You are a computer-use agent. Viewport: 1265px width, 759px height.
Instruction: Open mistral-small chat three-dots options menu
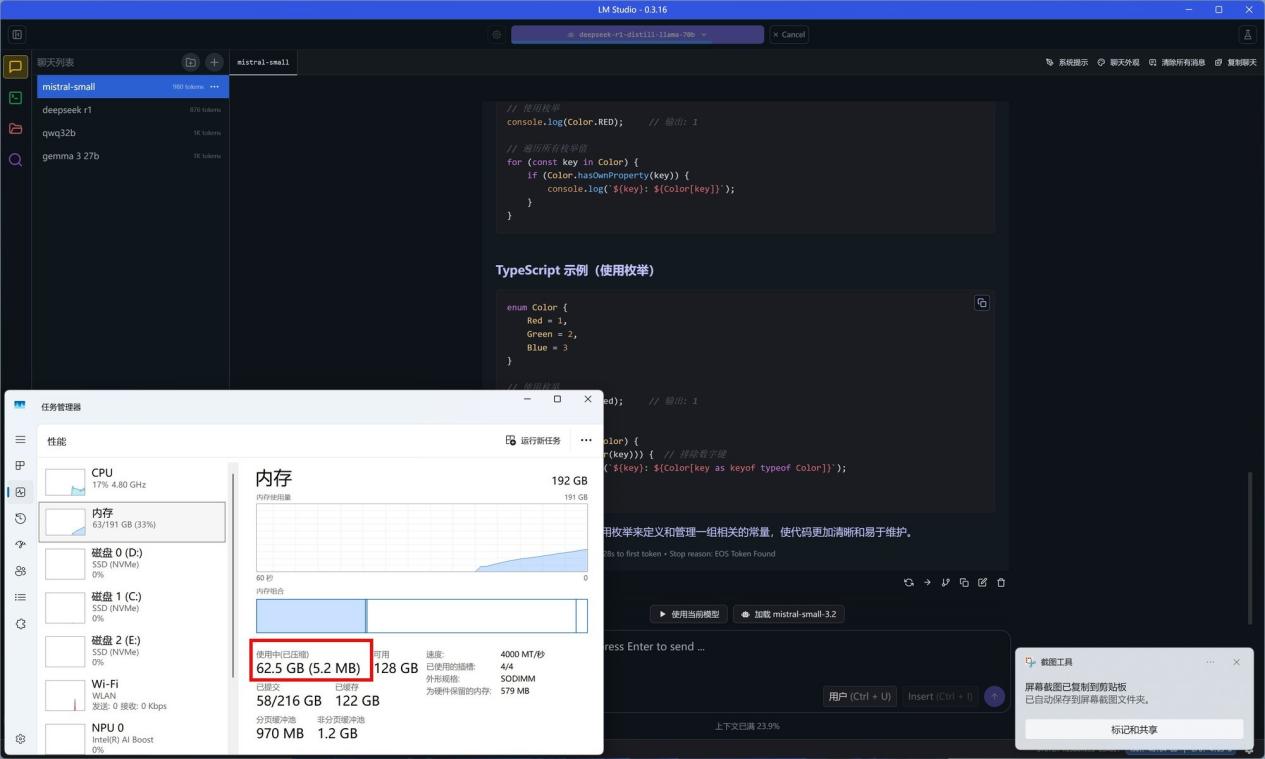point(214,87)
